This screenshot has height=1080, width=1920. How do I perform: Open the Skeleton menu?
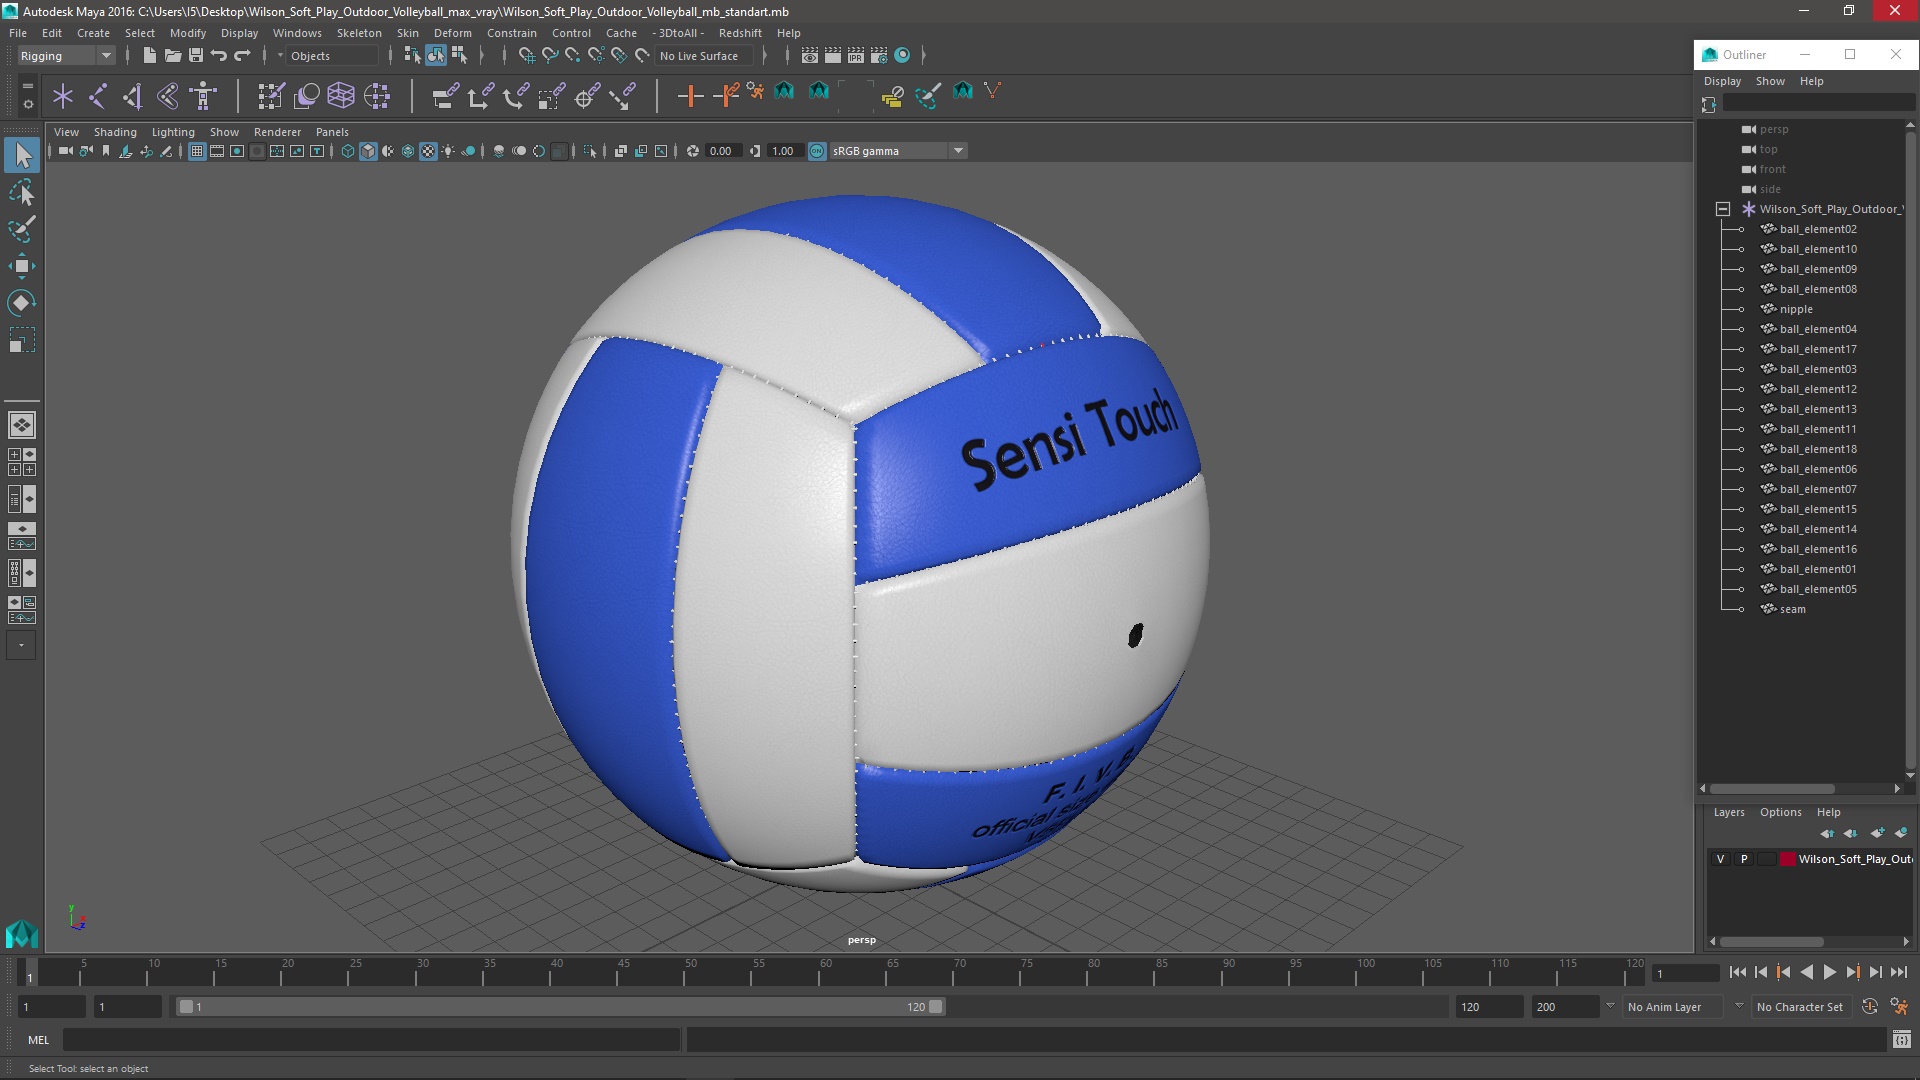(358, 33)
